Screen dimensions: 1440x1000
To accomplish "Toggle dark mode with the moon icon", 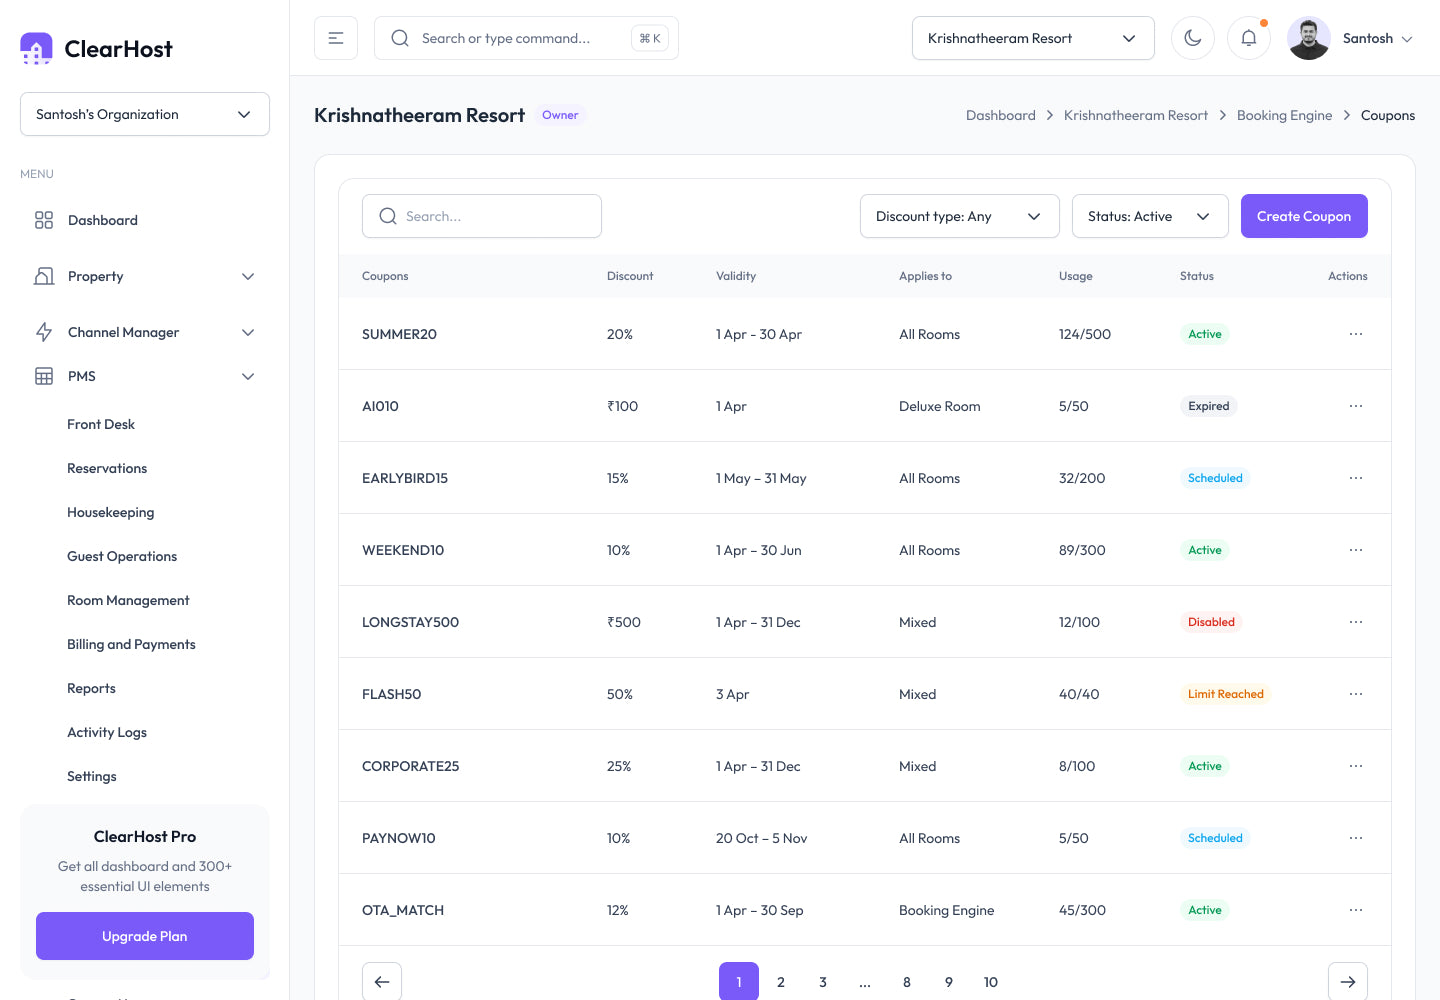I will coord(1193,38).
